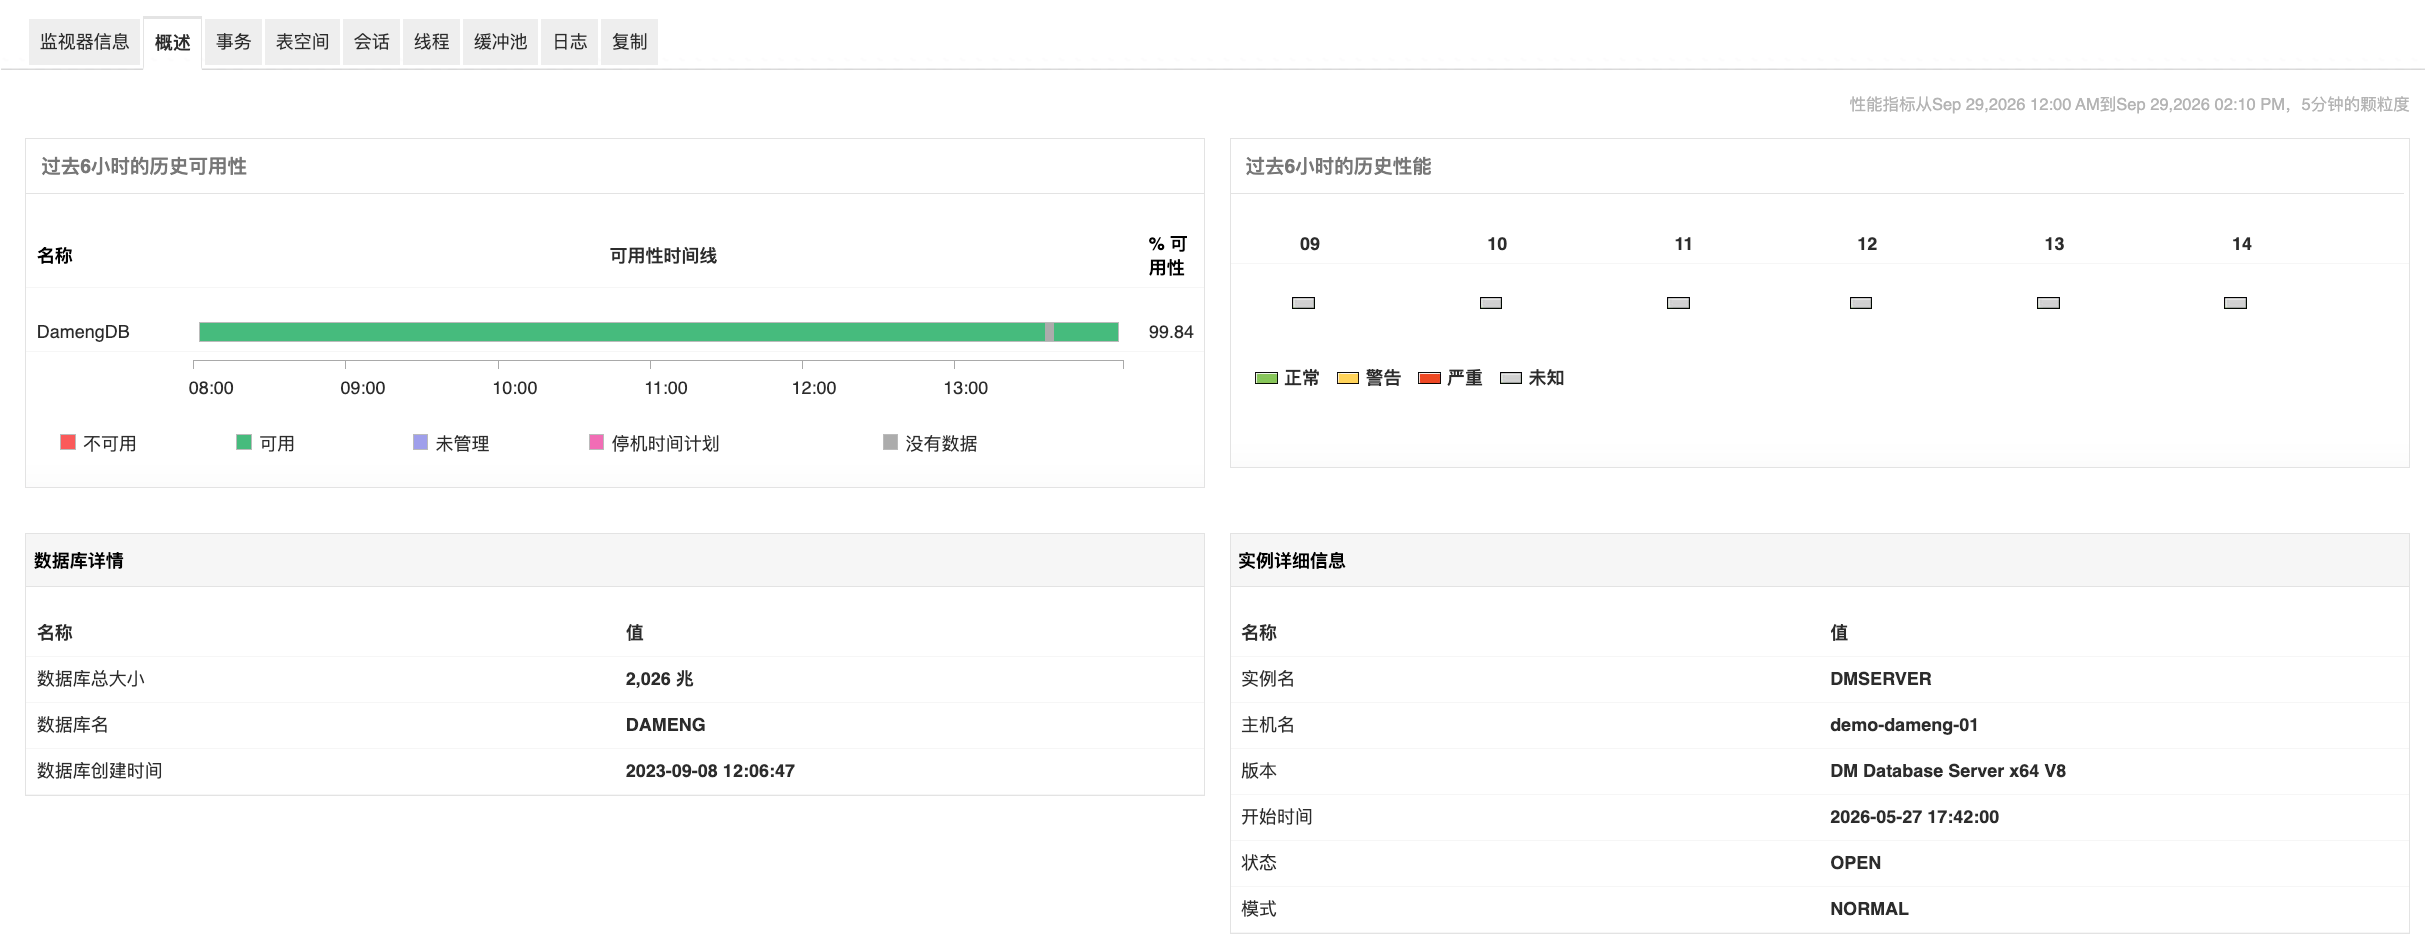Click the DMSERVER instance name value

click(1880, 679)
